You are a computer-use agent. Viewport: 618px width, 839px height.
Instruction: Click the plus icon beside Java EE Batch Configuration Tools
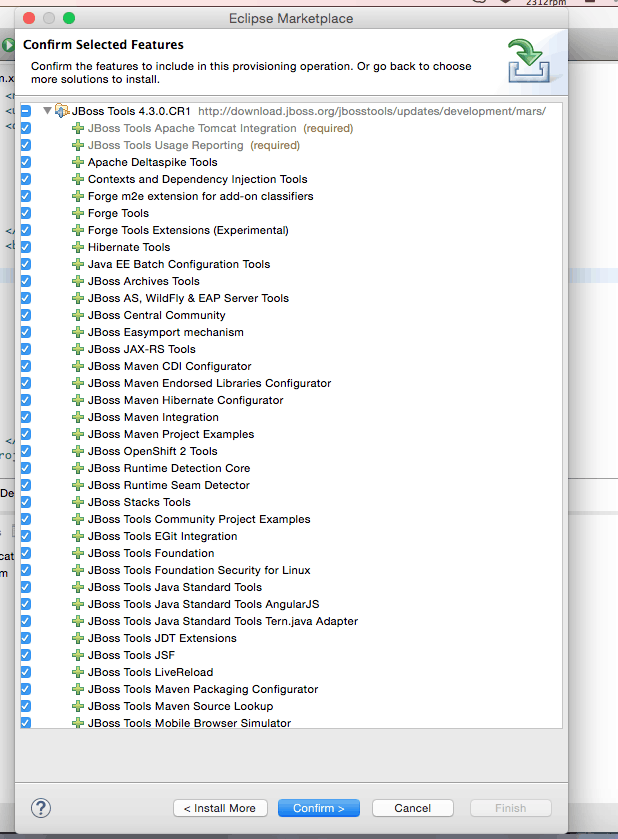click(78, 264)
